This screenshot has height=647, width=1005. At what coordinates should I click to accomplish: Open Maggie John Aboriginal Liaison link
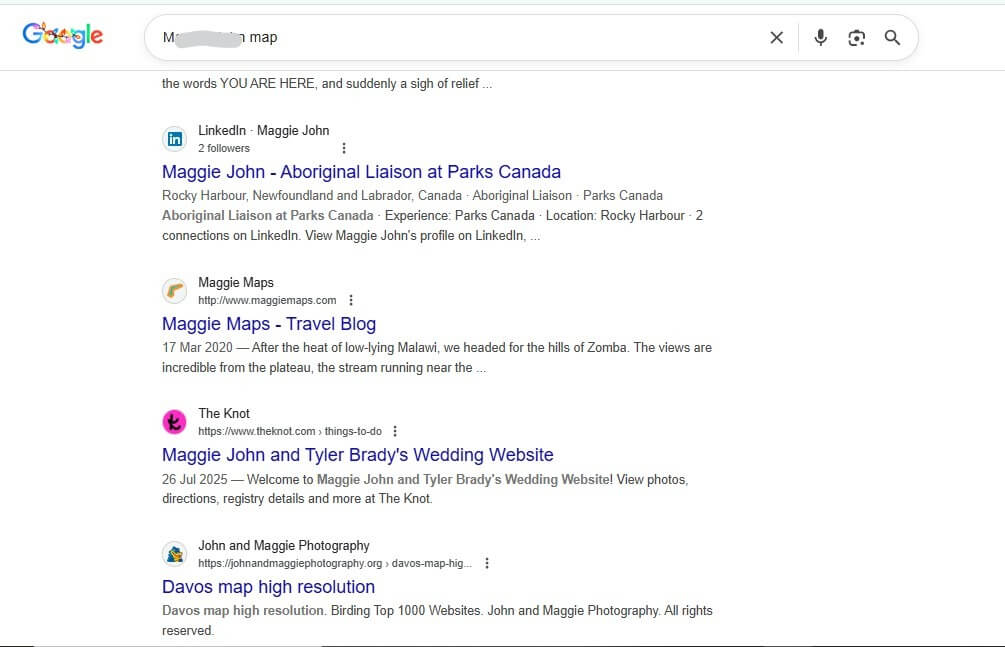(361, 172)
